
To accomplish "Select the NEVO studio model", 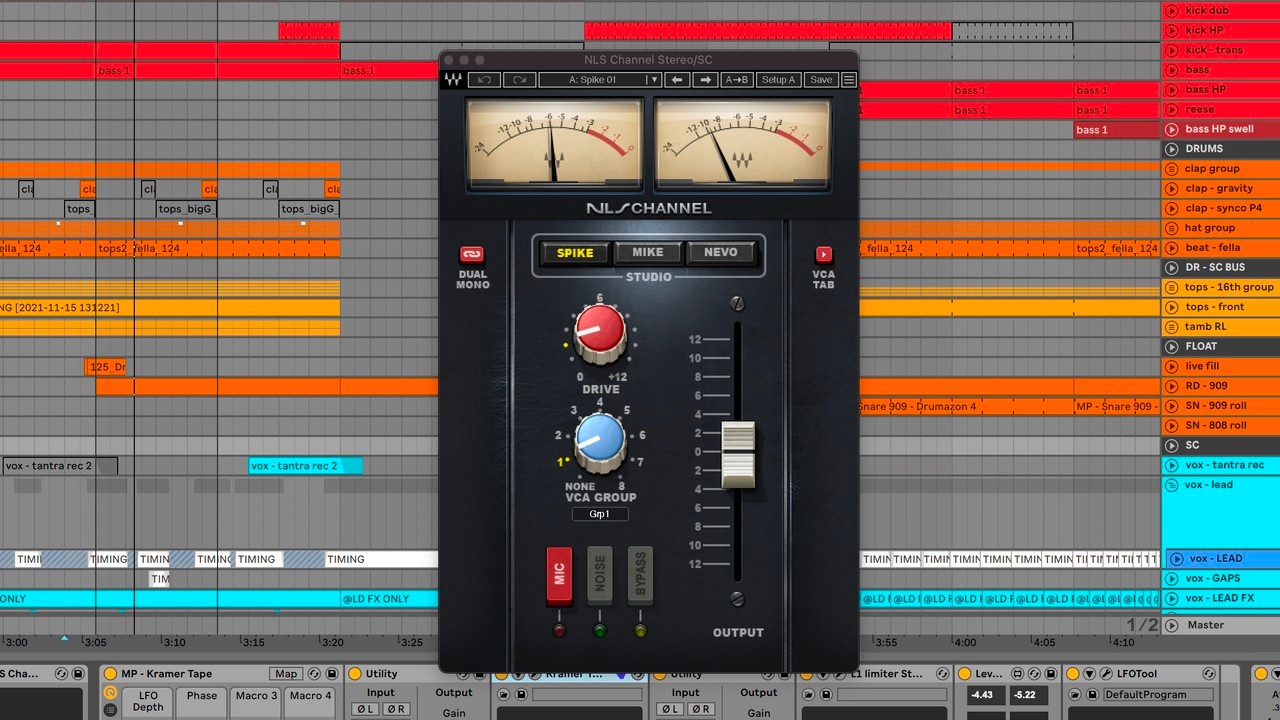I will click(x=721, y=253).
